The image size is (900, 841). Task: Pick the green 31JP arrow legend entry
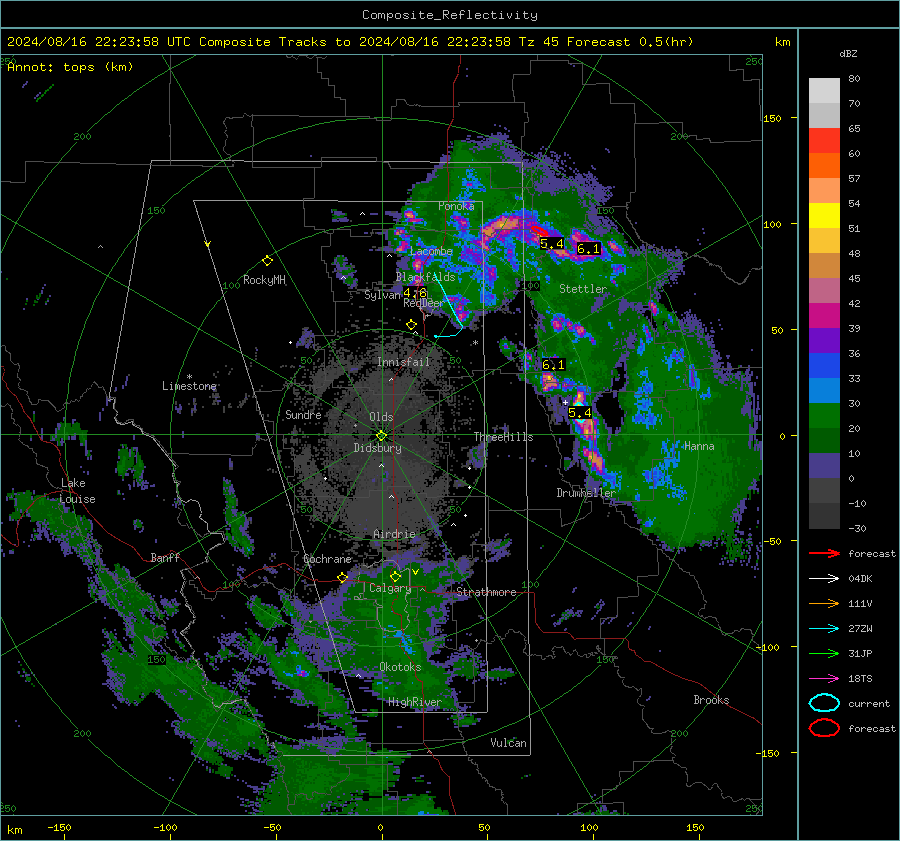(824, 653)
